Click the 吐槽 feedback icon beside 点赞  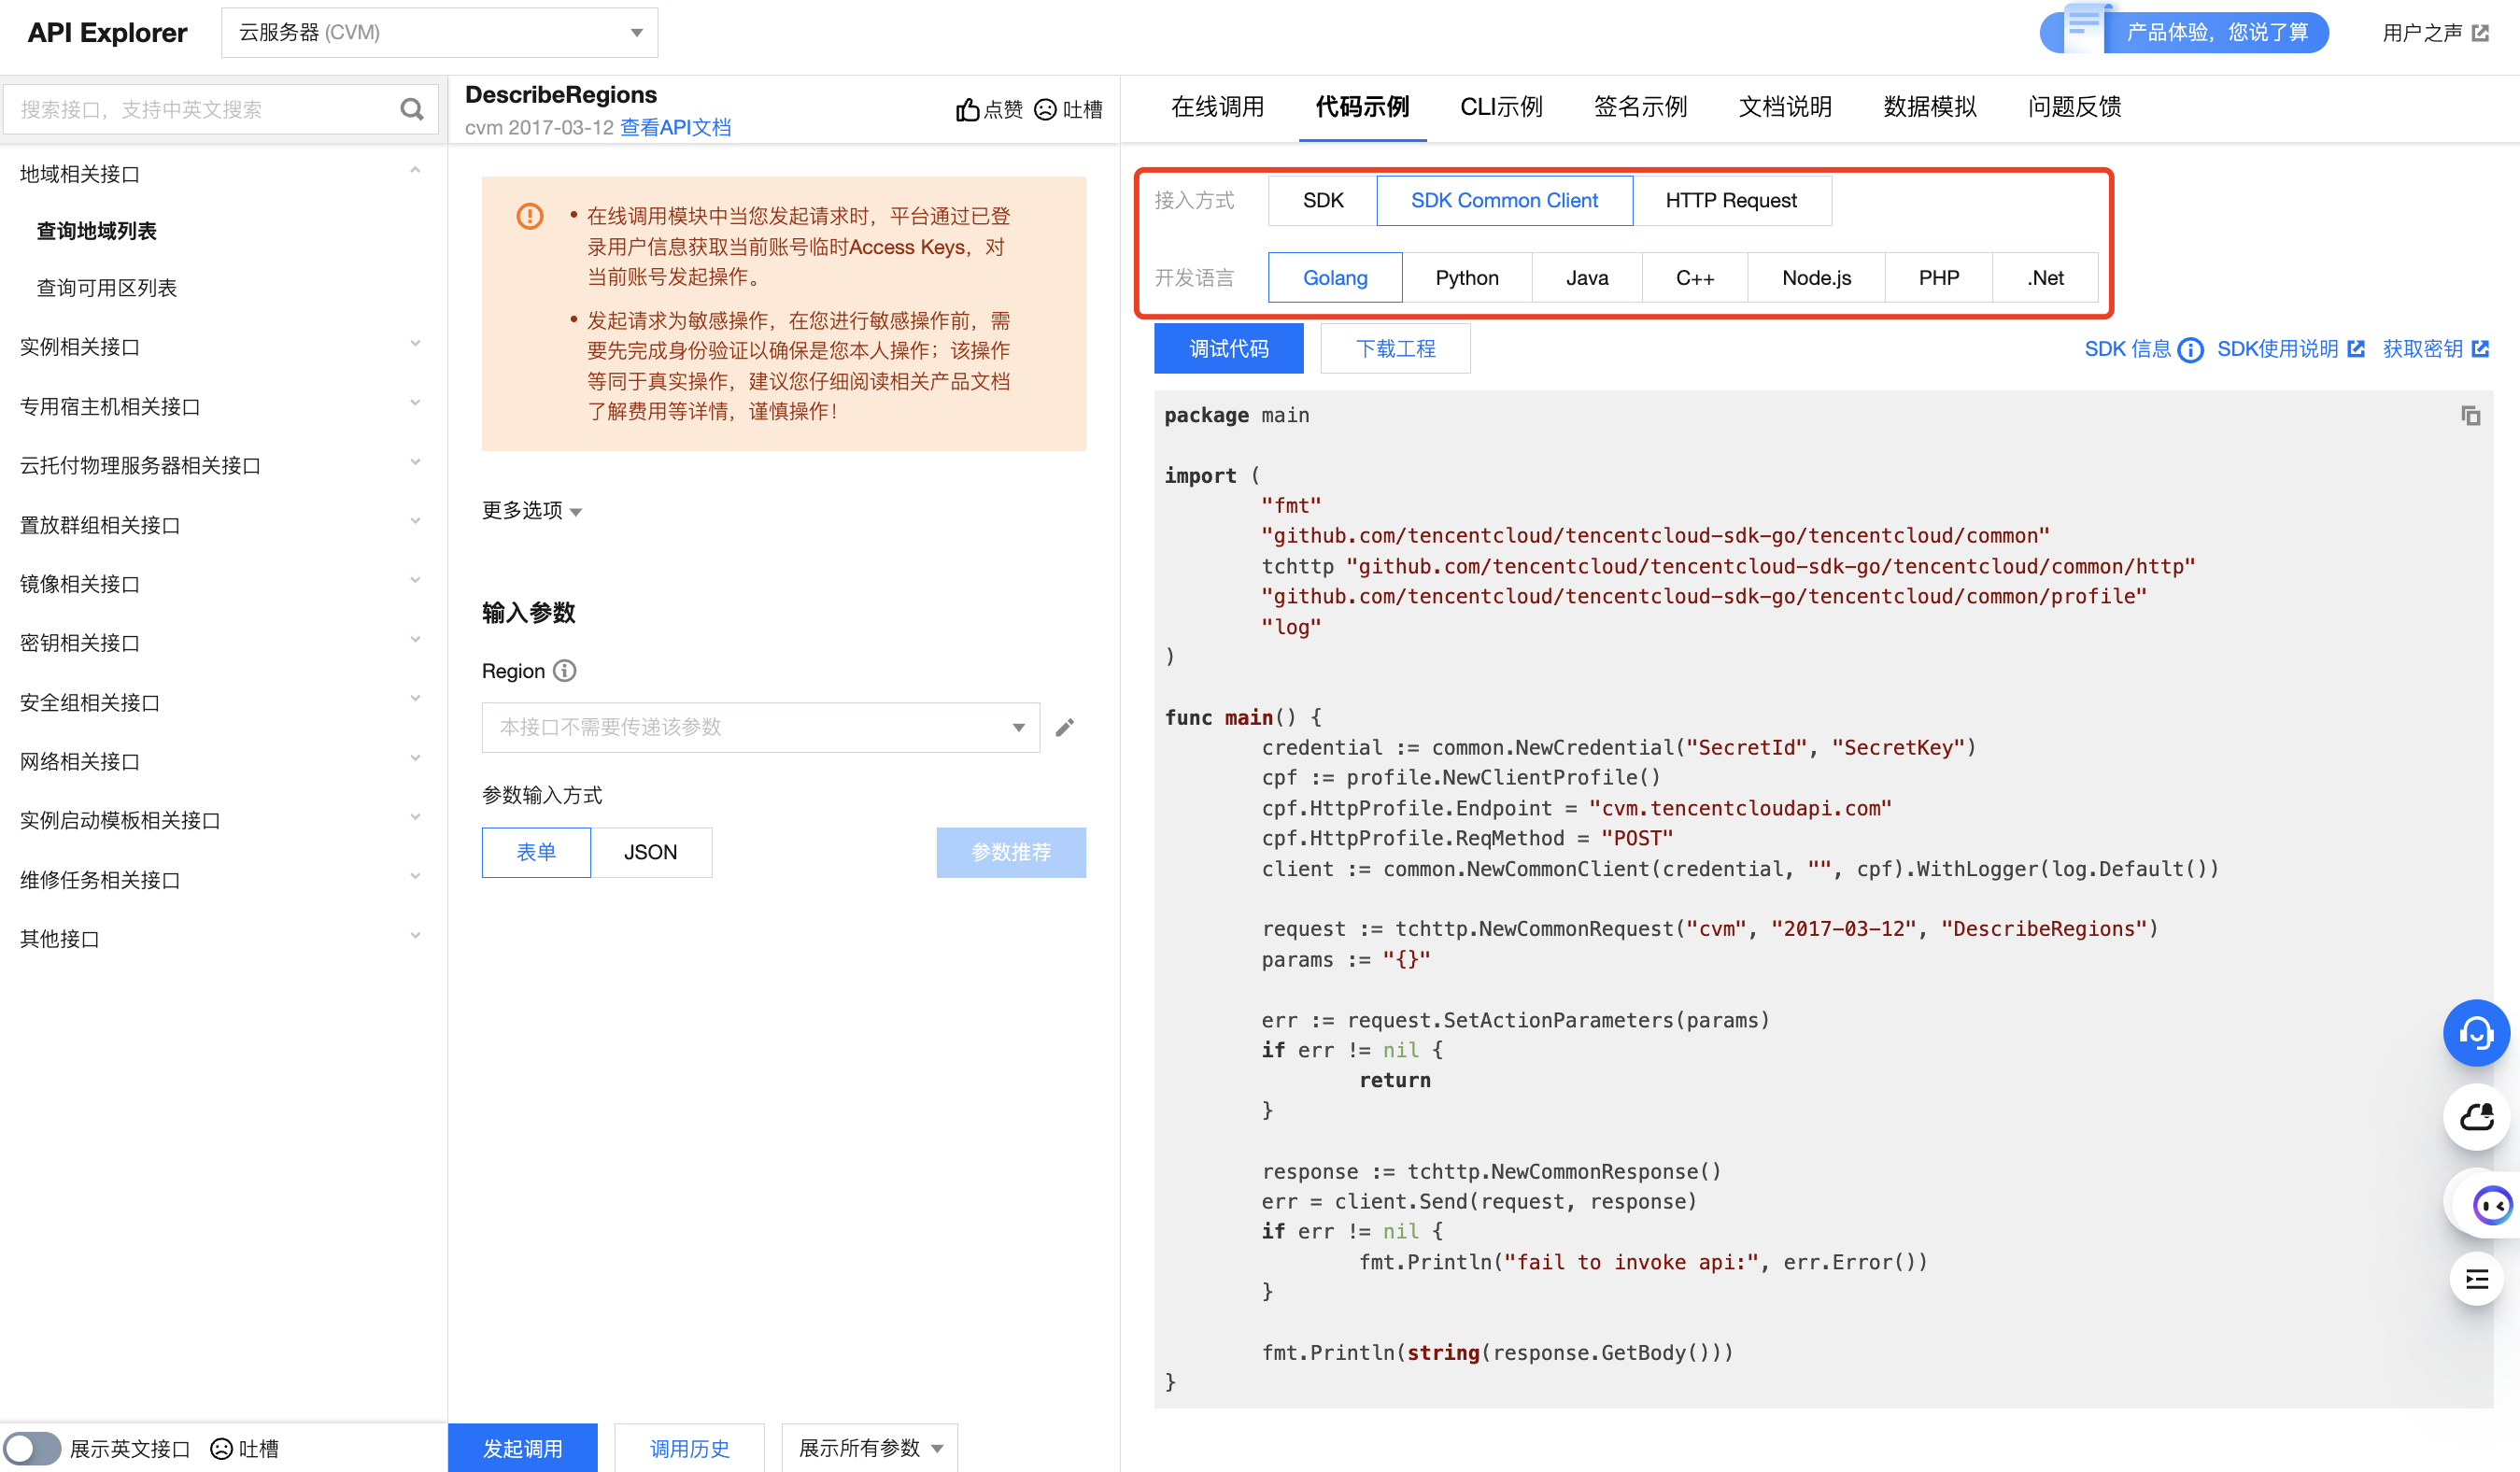click(x=1045, y=110)
